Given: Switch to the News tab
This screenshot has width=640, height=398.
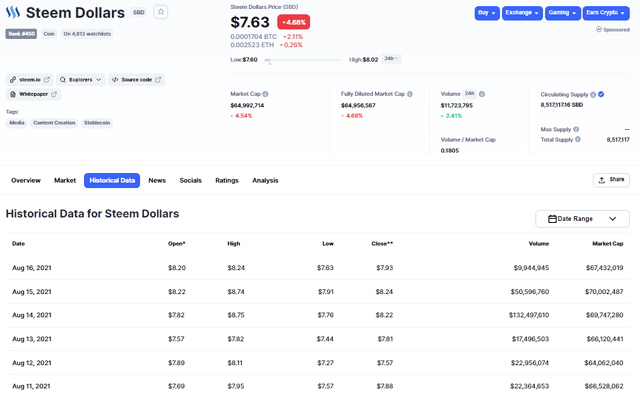Looking at the screenshot, I should (x=157, y=180).
